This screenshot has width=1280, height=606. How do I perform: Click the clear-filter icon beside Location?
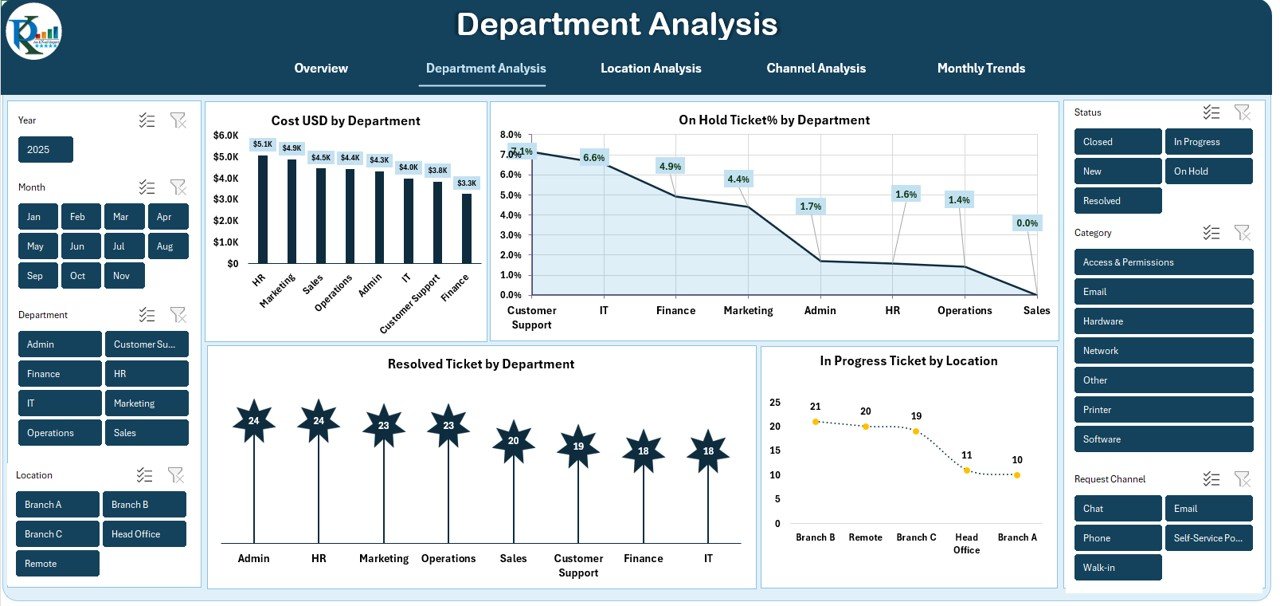click(x=176, y=474)
